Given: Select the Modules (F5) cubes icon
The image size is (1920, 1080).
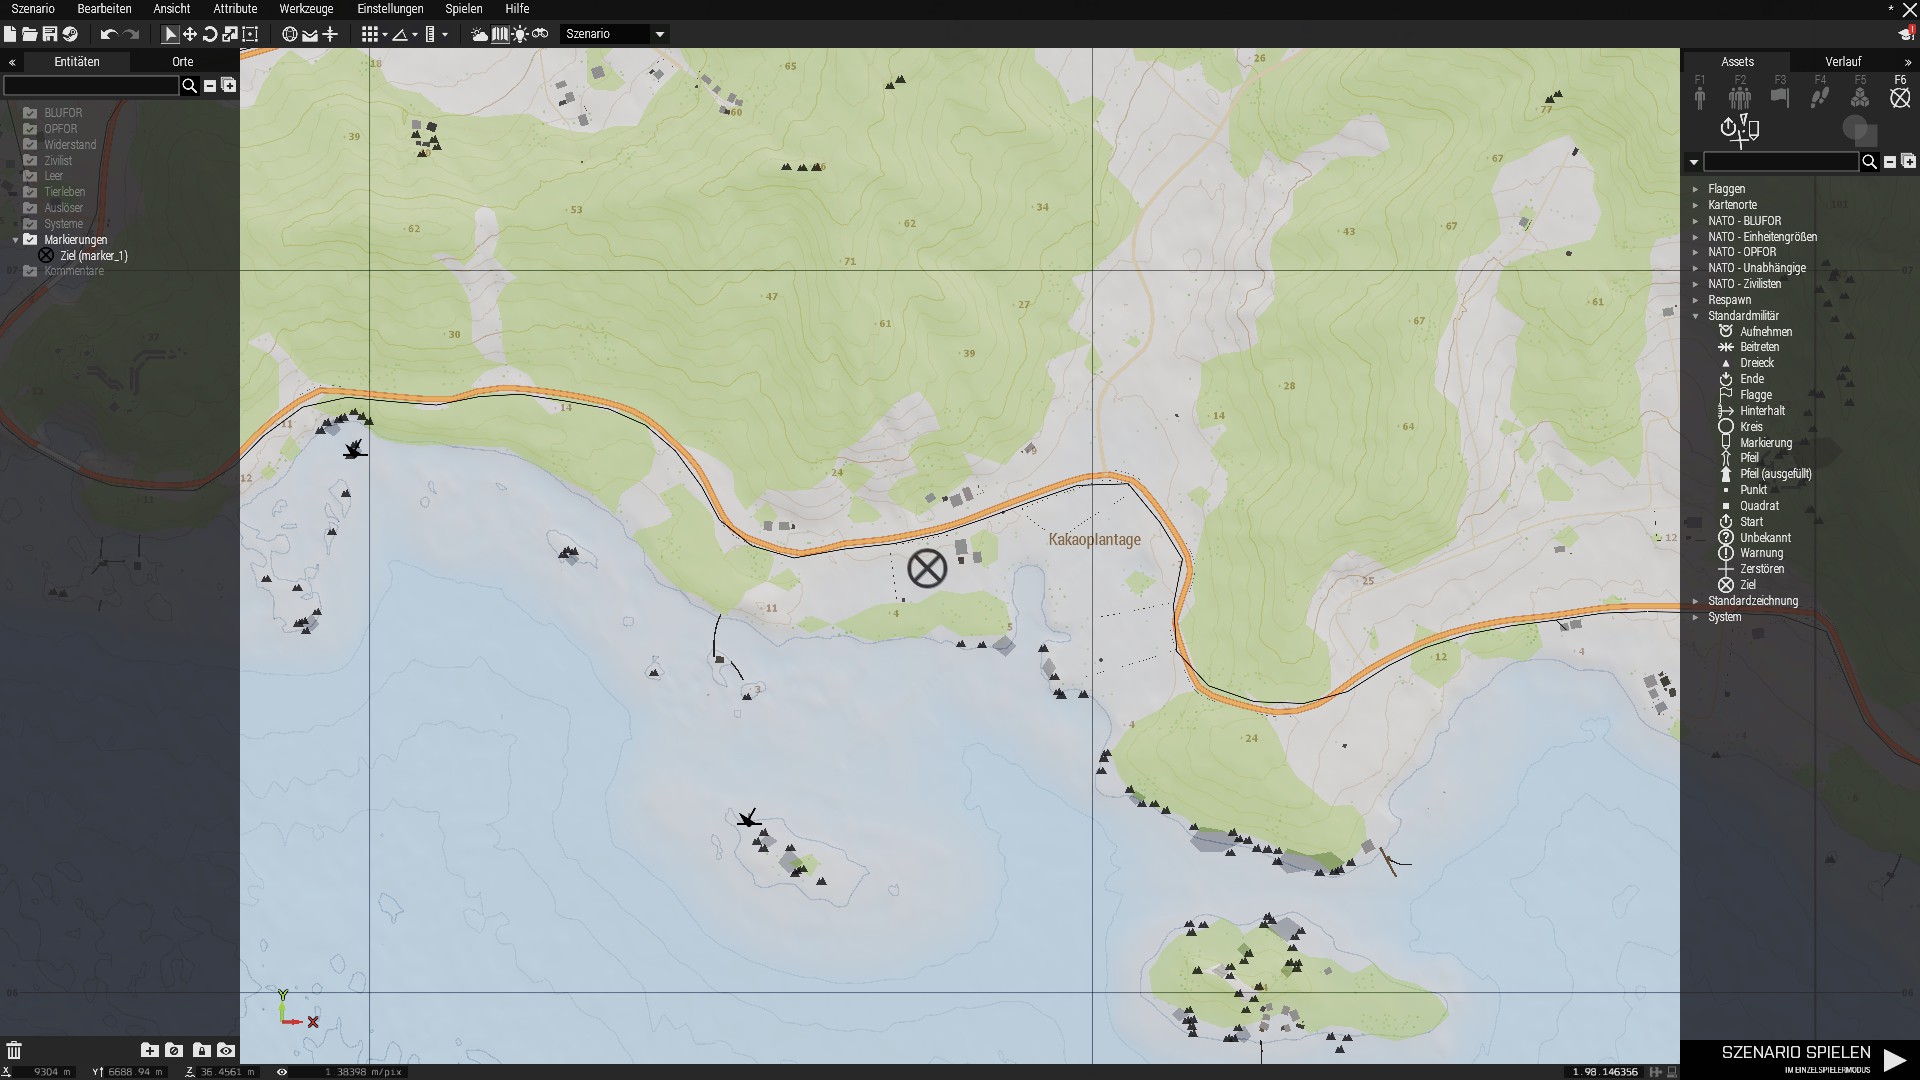Looking at the screenshot, I should point(1860,97).
